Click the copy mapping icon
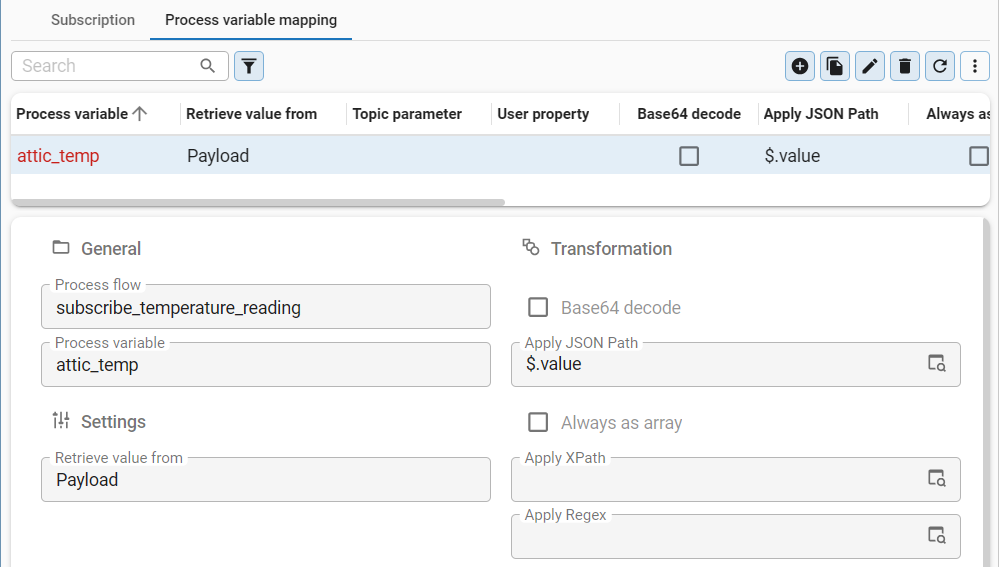Image resolution: width=999 pixels, height=567 pixels. click(x=835, y=66)
